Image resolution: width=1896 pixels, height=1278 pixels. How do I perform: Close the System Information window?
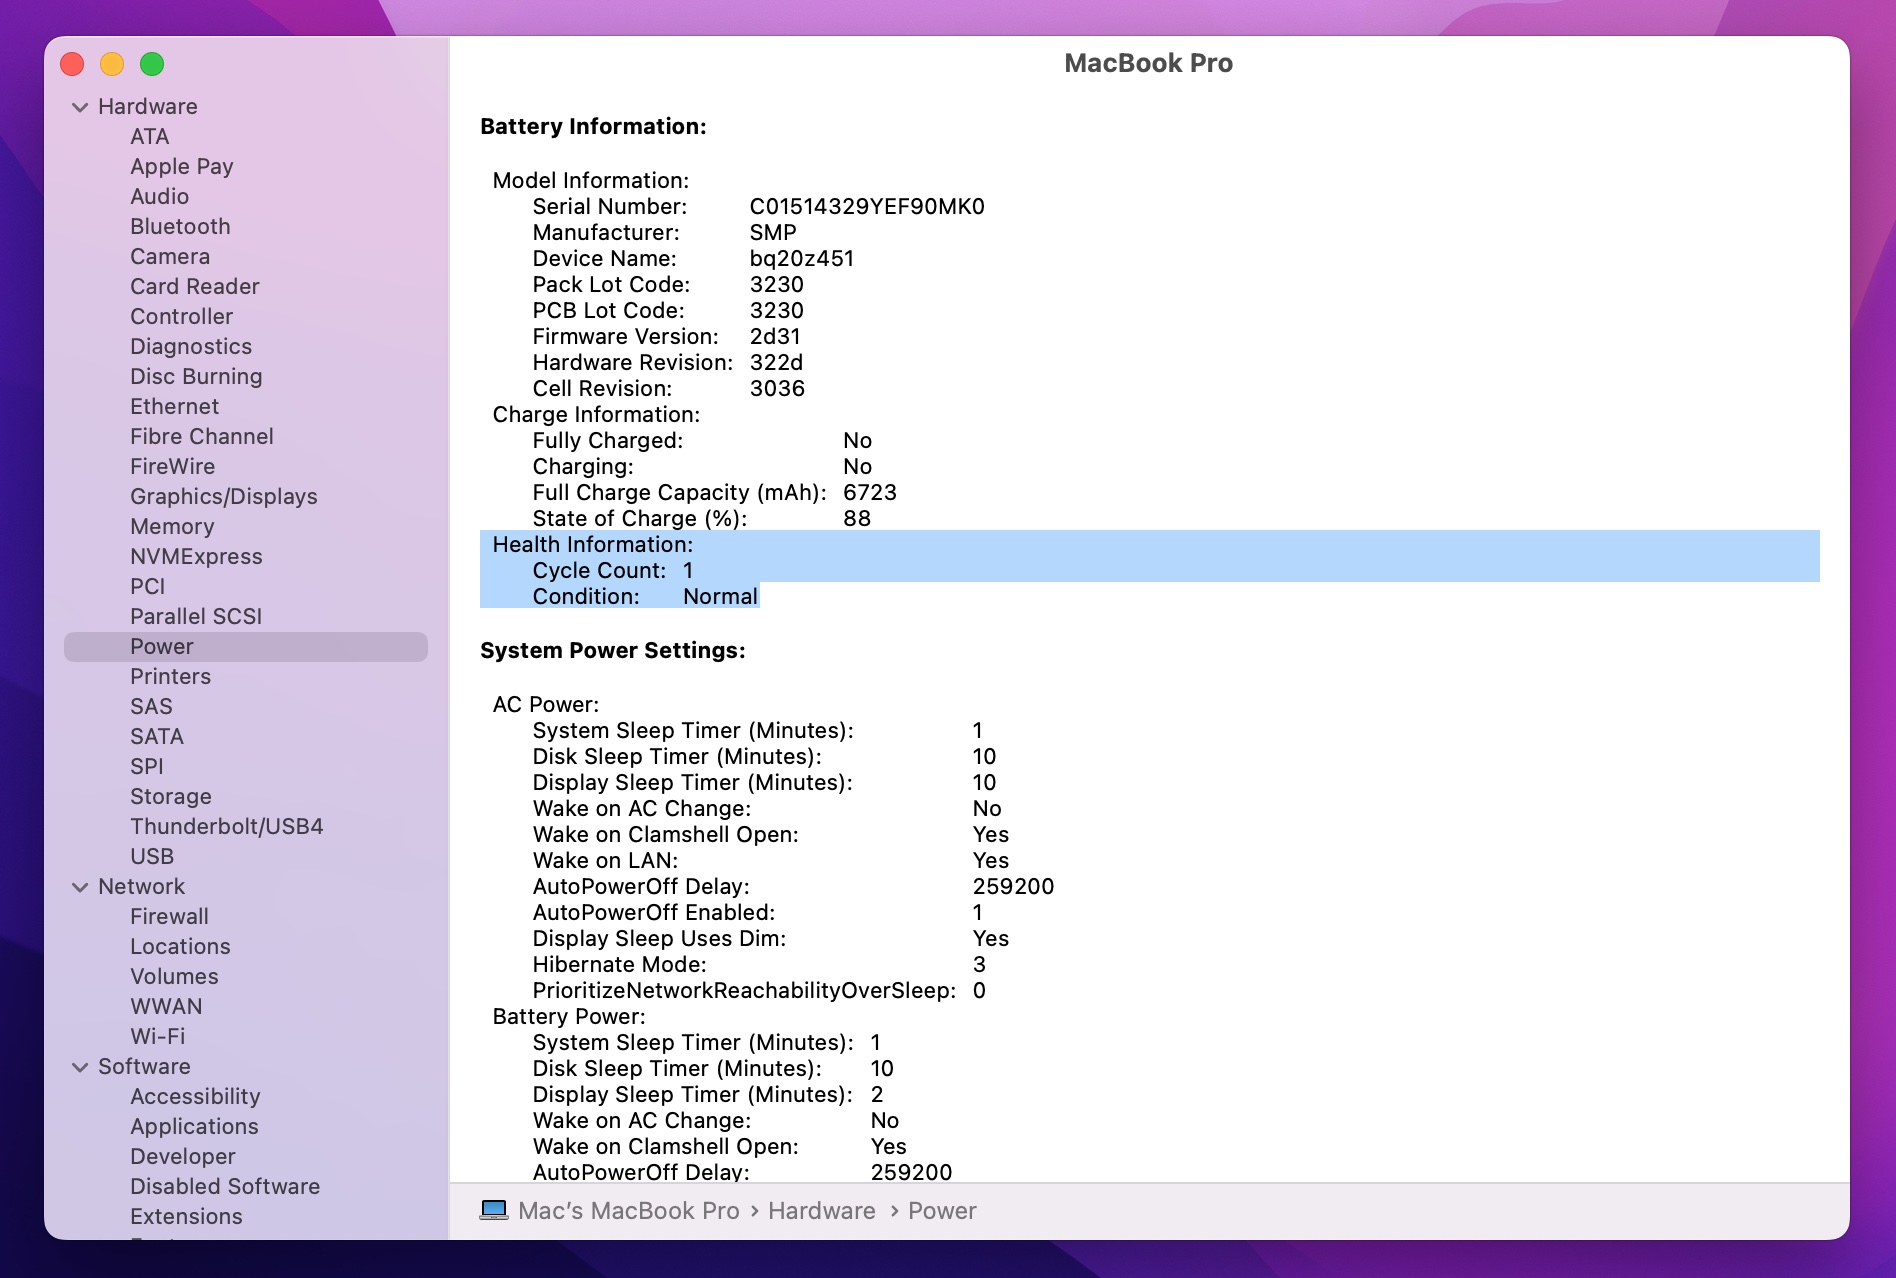[x=72, y=65]
